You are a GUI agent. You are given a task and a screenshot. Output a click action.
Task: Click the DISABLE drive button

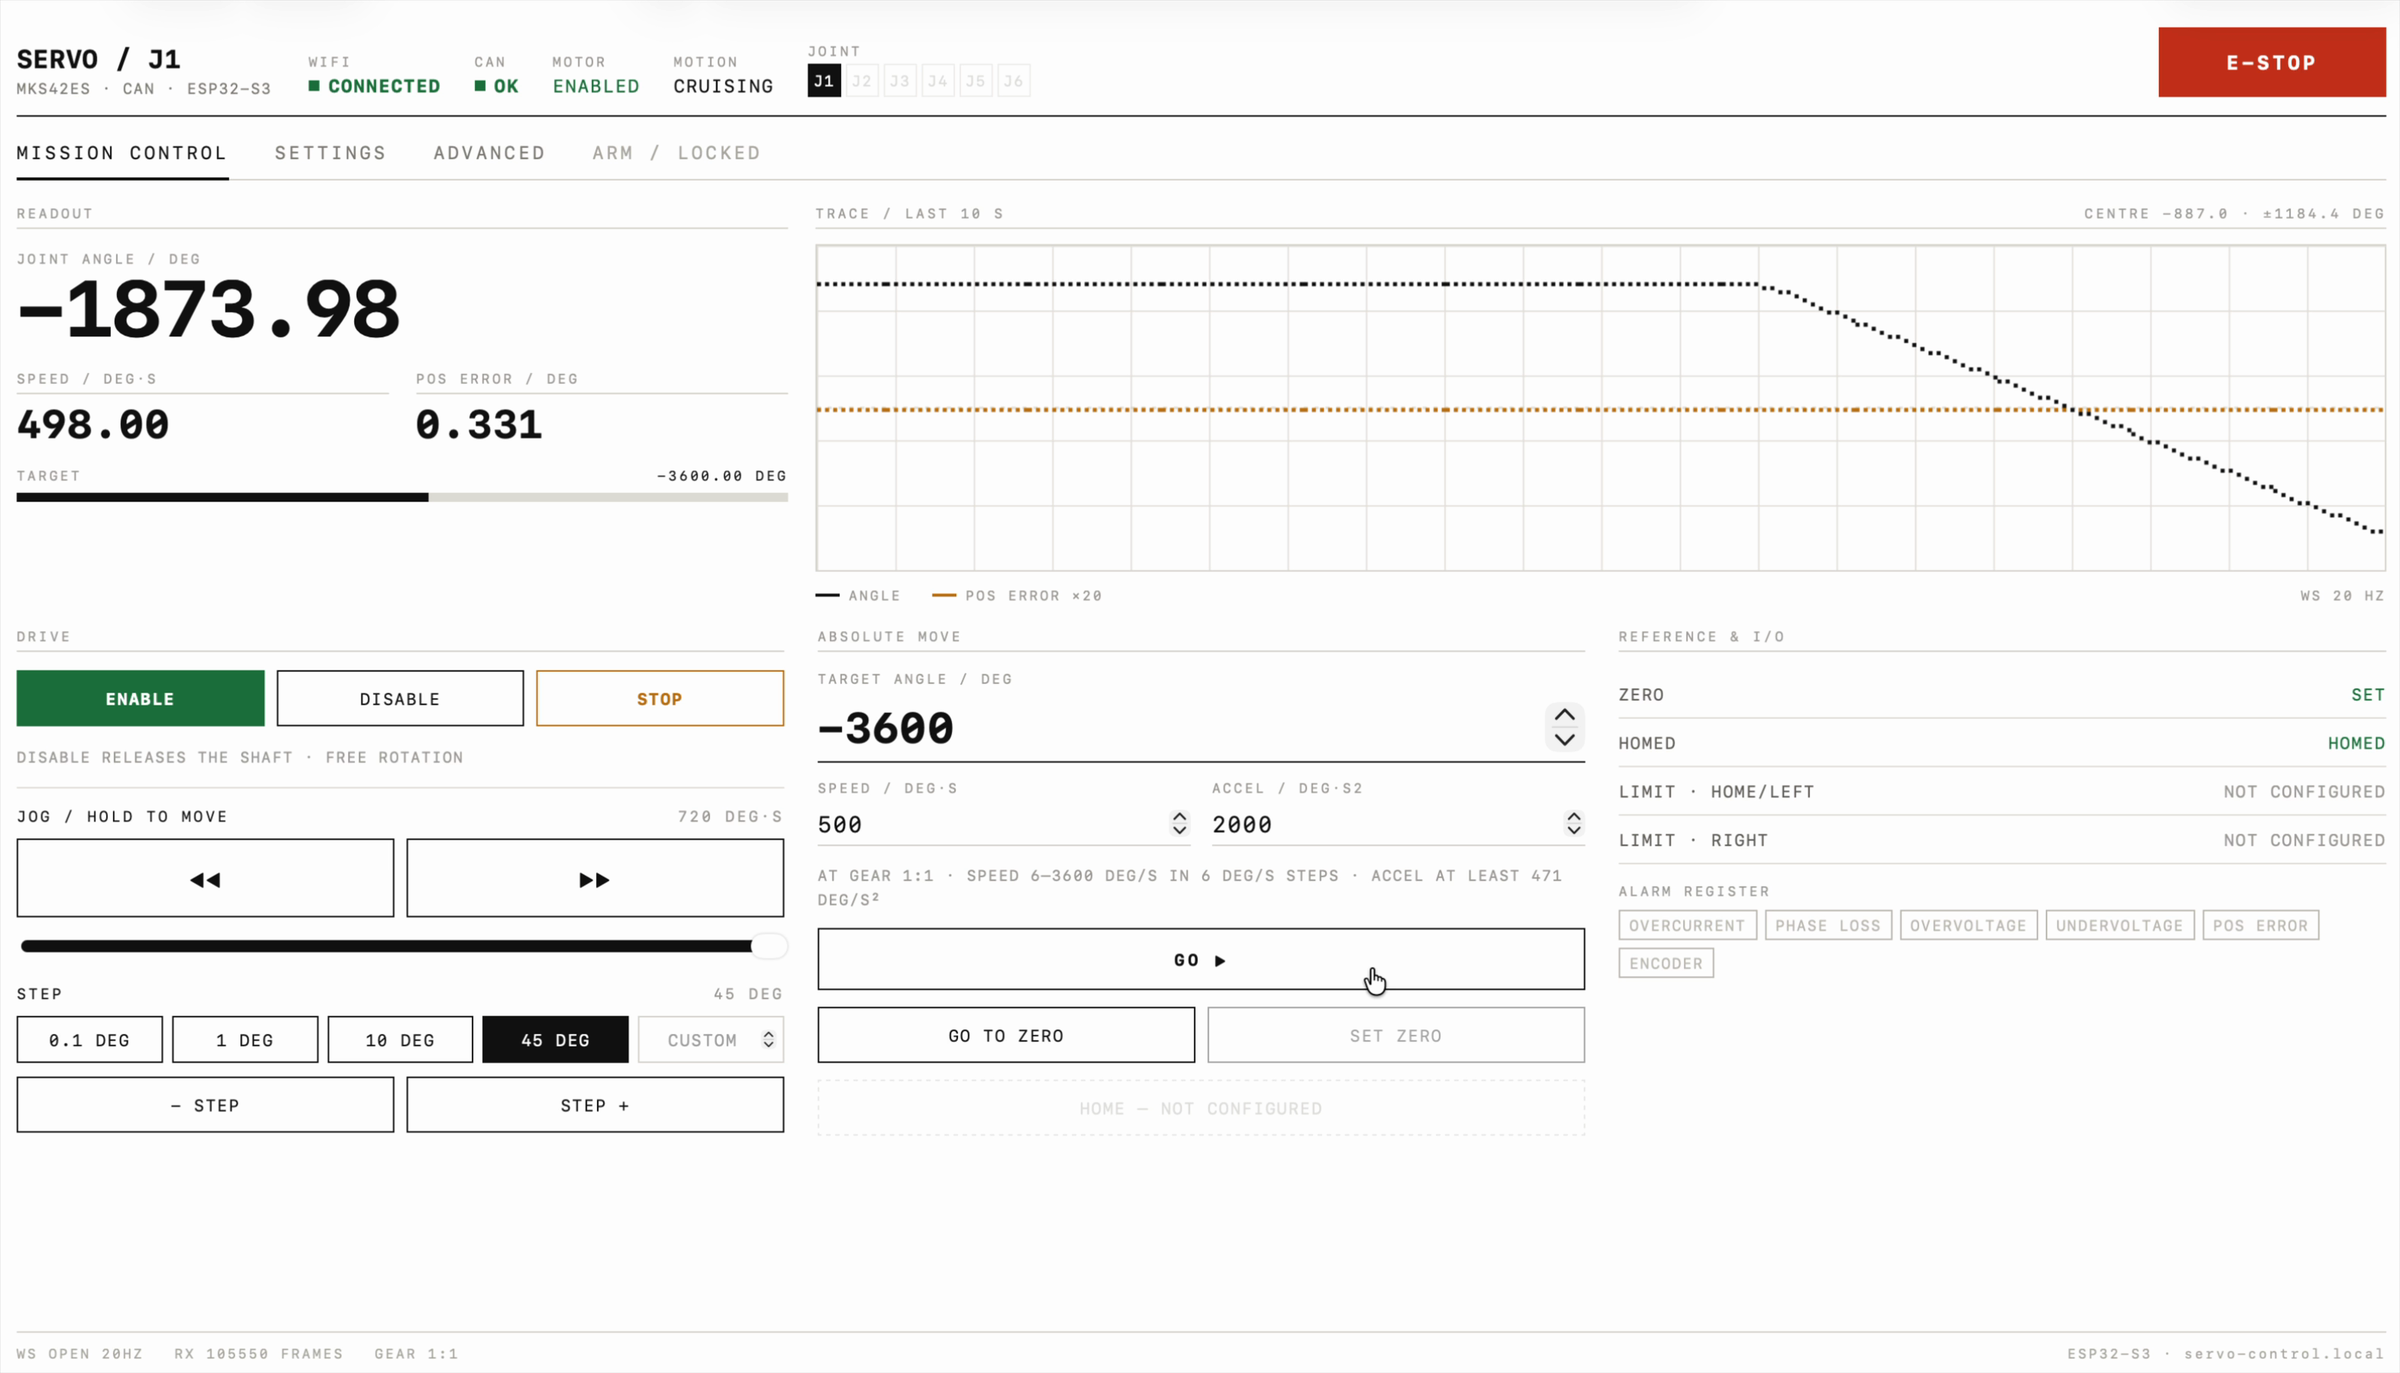coord(400,698)
